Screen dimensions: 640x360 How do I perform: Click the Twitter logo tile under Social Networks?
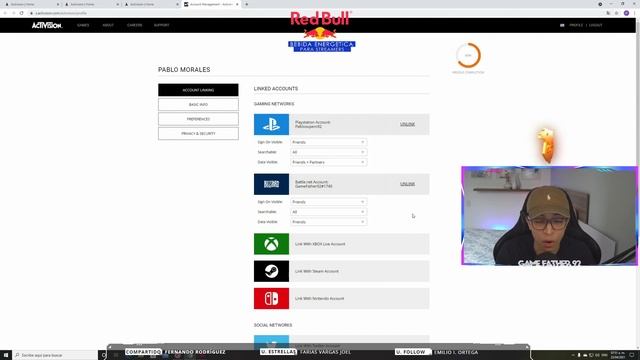(271, 341)
